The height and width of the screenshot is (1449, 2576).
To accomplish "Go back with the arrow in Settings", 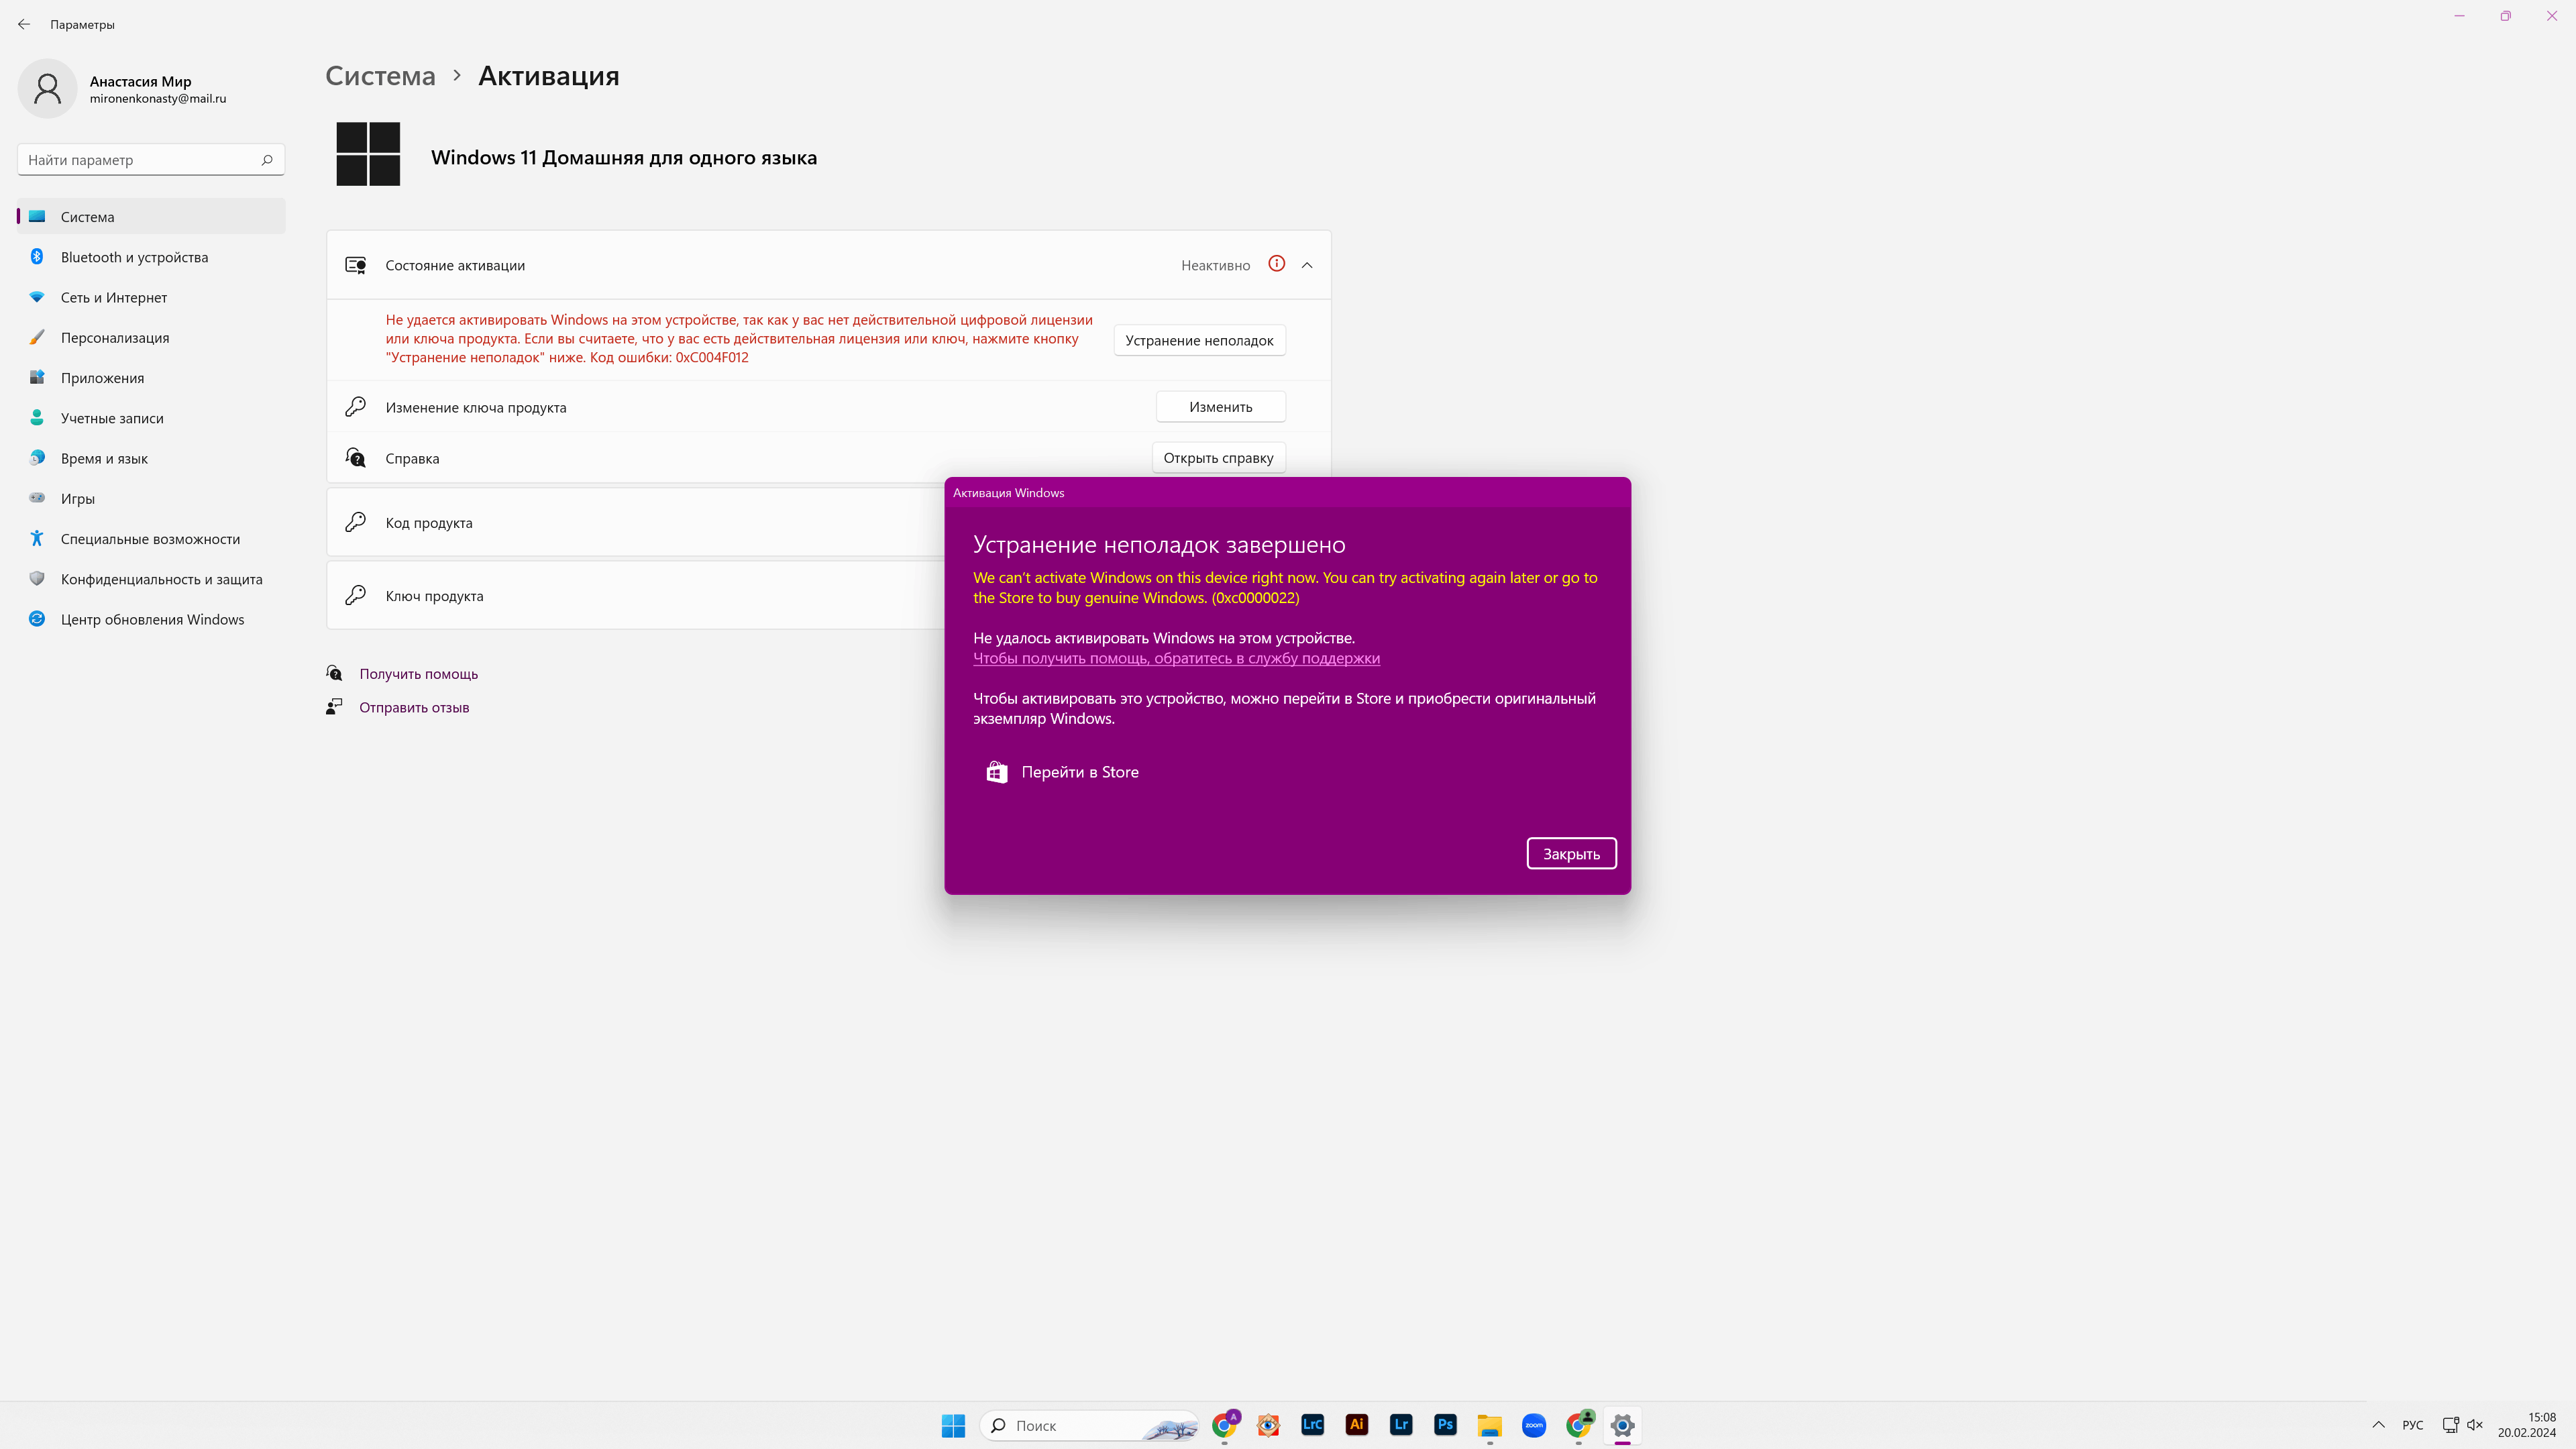I will pos(24,24).
